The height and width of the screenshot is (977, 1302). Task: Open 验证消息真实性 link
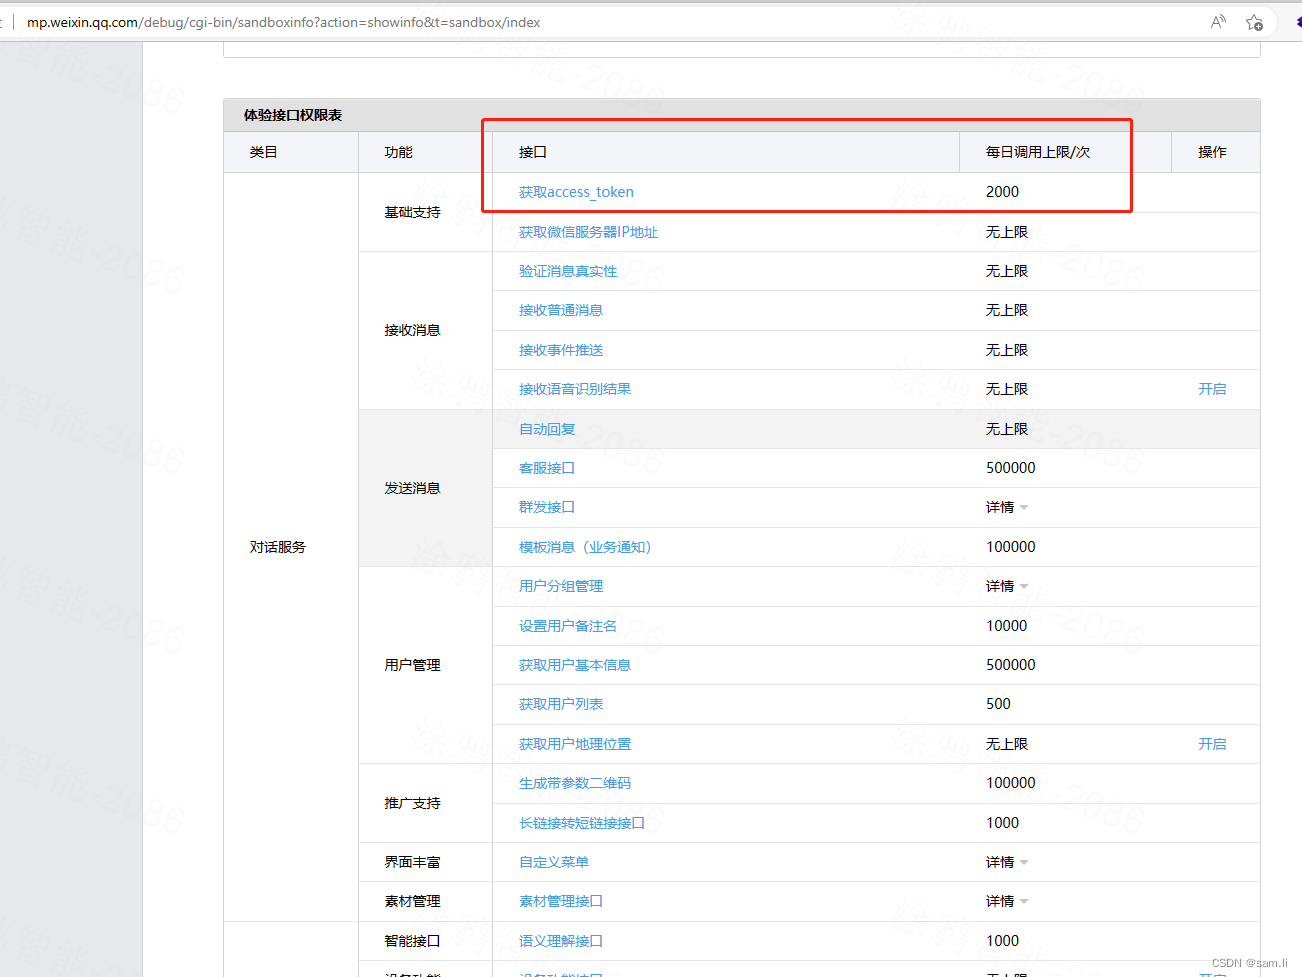coord(568,271)
